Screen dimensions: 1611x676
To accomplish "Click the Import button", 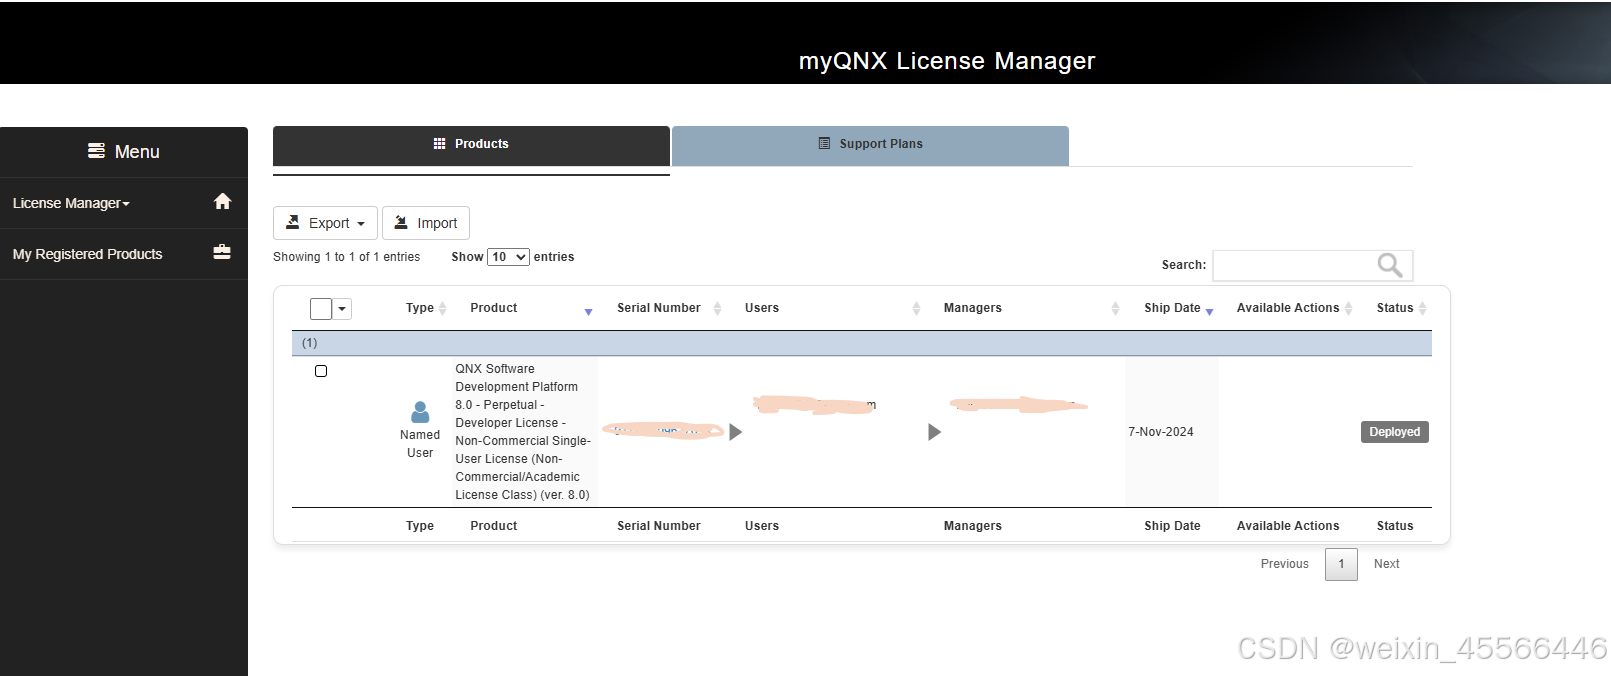I will (426, 223).
